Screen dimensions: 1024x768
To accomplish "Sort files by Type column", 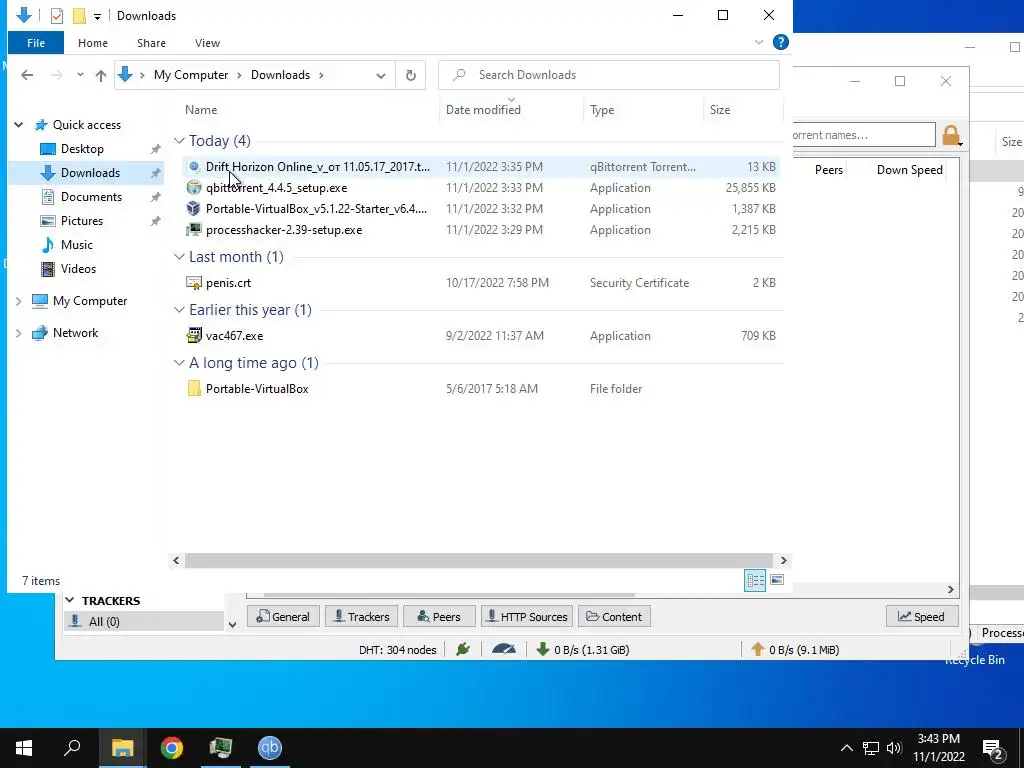I will (x=601, y=110).
